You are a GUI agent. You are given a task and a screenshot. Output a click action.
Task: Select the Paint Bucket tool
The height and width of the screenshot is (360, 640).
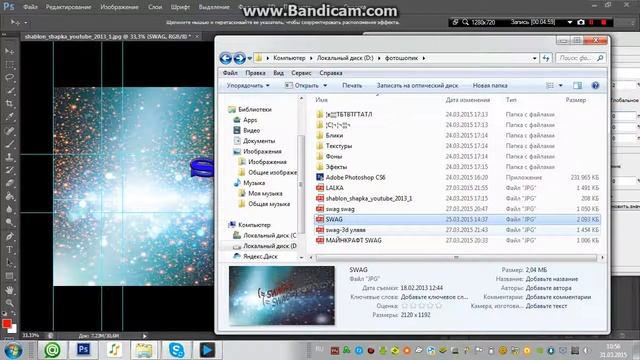coord(9,196)
